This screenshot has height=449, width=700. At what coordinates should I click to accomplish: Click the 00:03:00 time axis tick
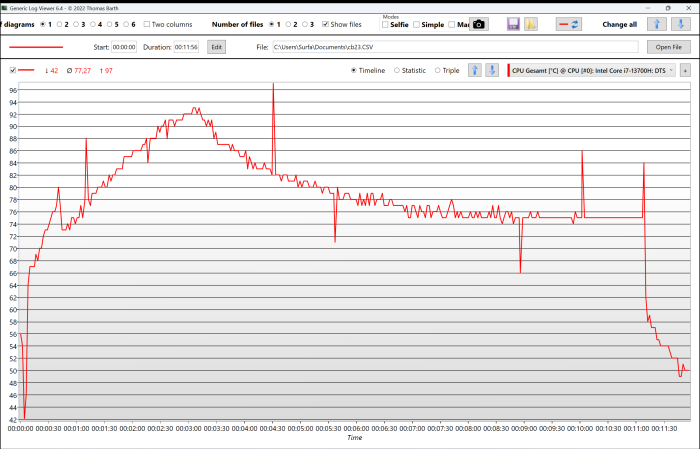click(188, 428)
